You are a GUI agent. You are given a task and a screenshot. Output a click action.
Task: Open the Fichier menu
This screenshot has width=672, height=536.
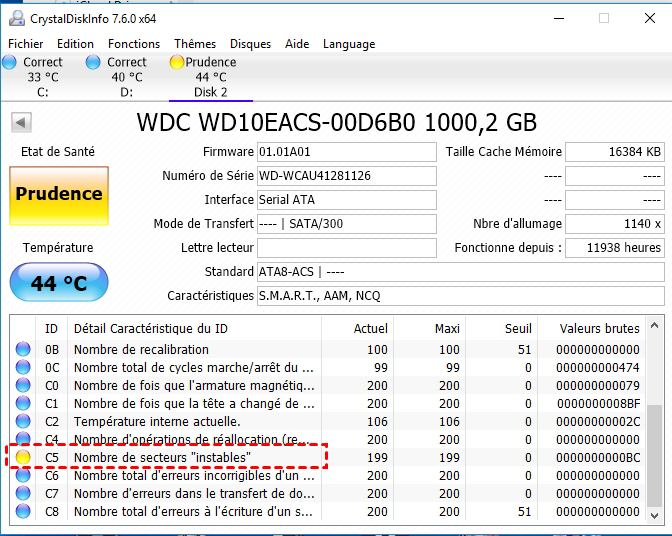point(26,44)
